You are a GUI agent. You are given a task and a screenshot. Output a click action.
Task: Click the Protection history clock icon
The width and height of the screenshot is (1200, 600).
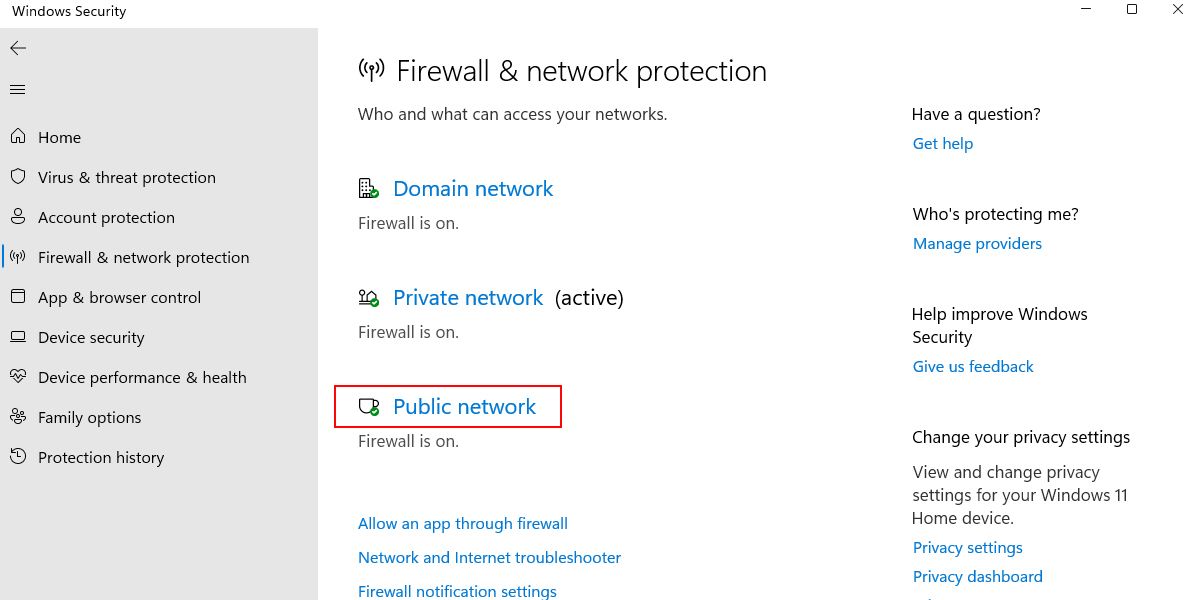coord(17,457)
